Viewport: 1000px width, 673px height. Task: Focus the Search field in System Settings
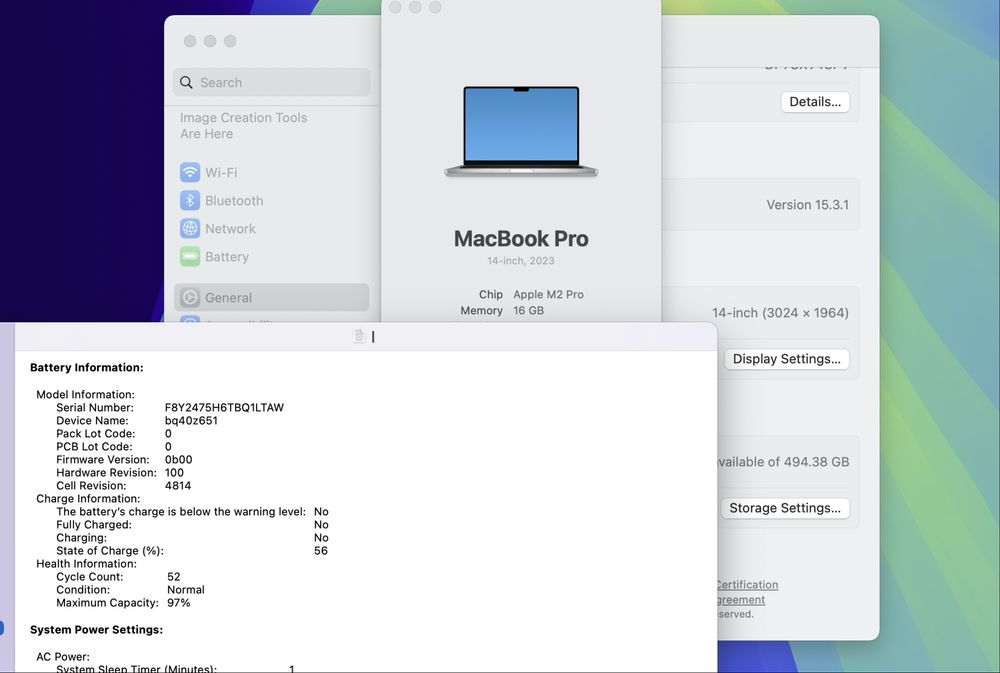pyautogui.click(x=272, y=82)
